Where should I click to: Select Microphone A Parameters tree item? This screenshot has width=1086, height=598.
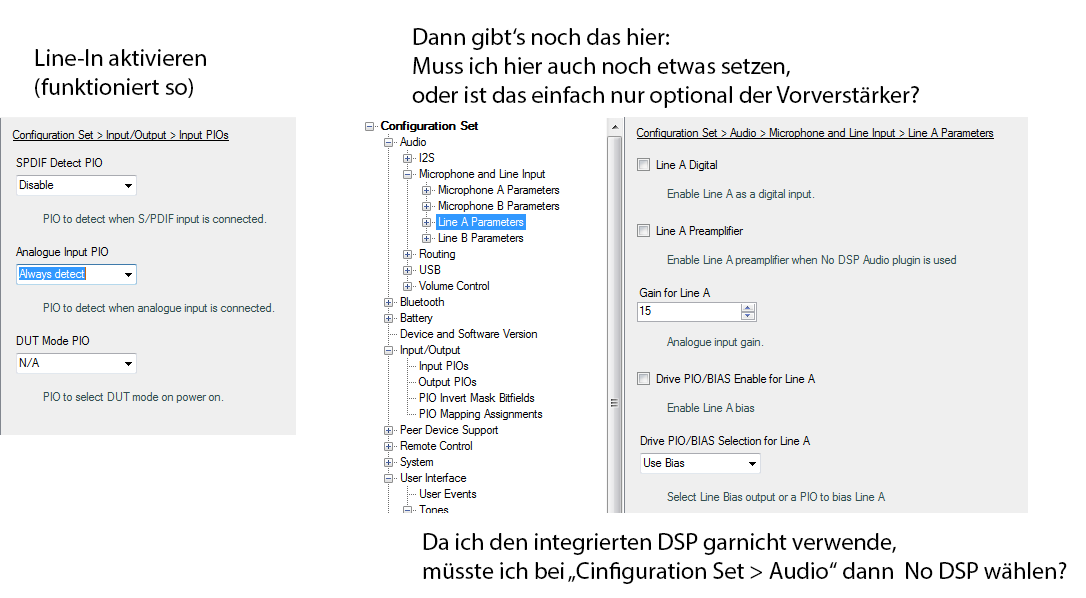click(498, 190)
